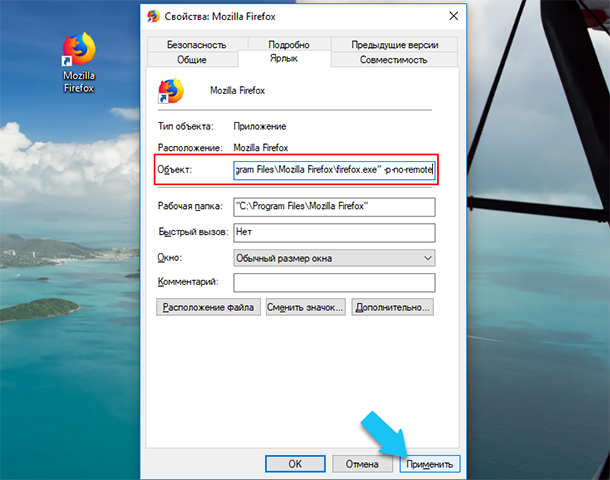Switch to the Безопасность tab
The height and width of the screenshot is (480, 610).
(x=196, y=44)
